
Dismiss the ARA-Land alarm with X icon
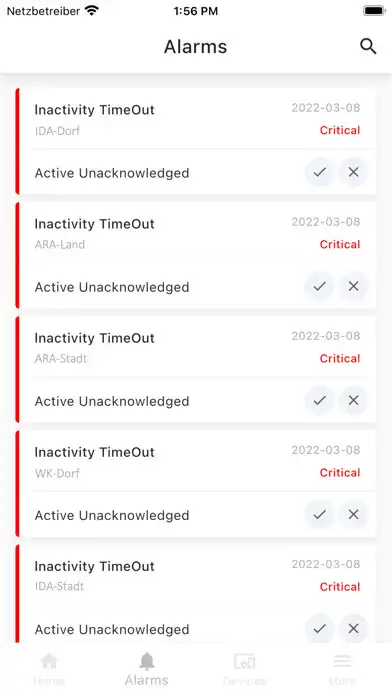pos(353,286)
